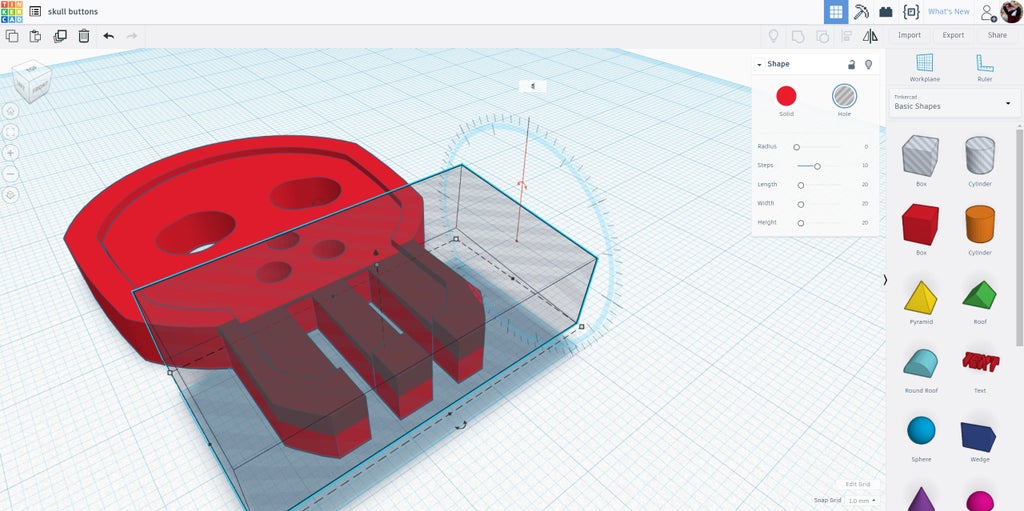
Task: Hide shape via Shape panel lightbulb
Action: pos(868,64)
